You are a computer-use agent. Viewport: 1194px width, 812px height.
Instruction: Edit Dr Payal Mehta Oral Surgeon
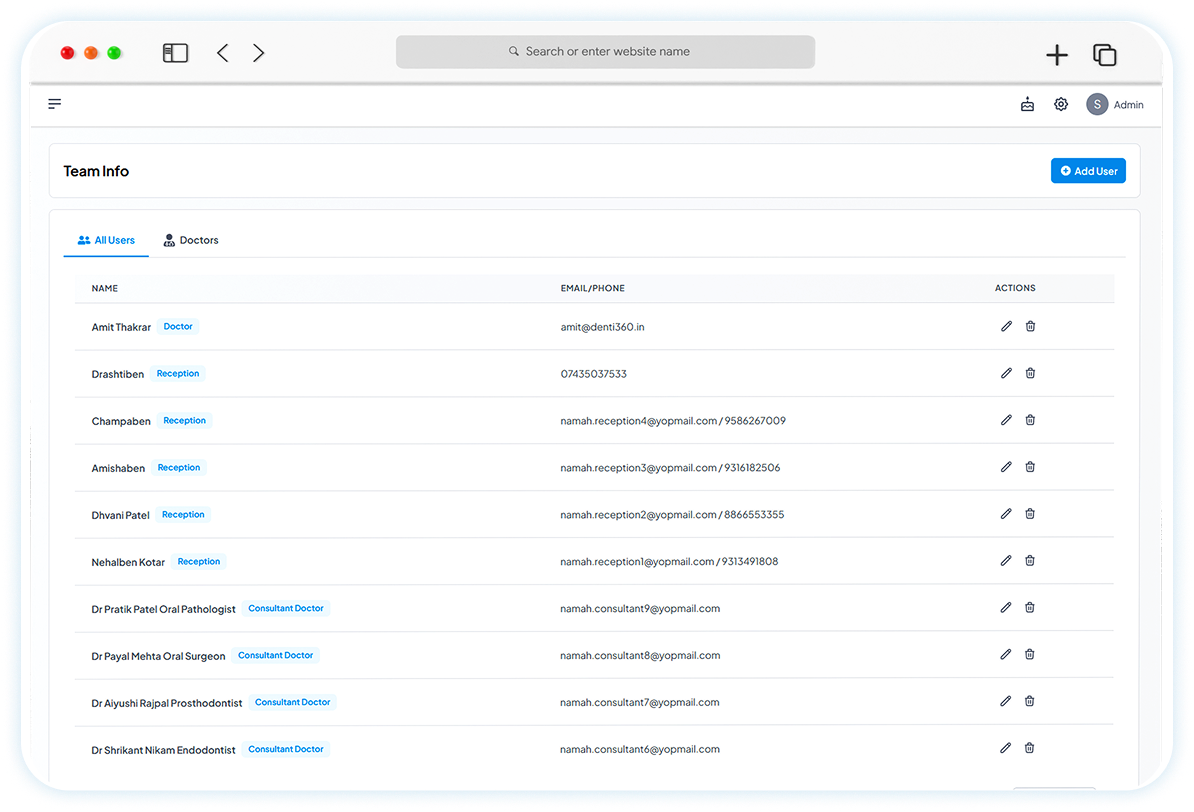pos(1006,654)
